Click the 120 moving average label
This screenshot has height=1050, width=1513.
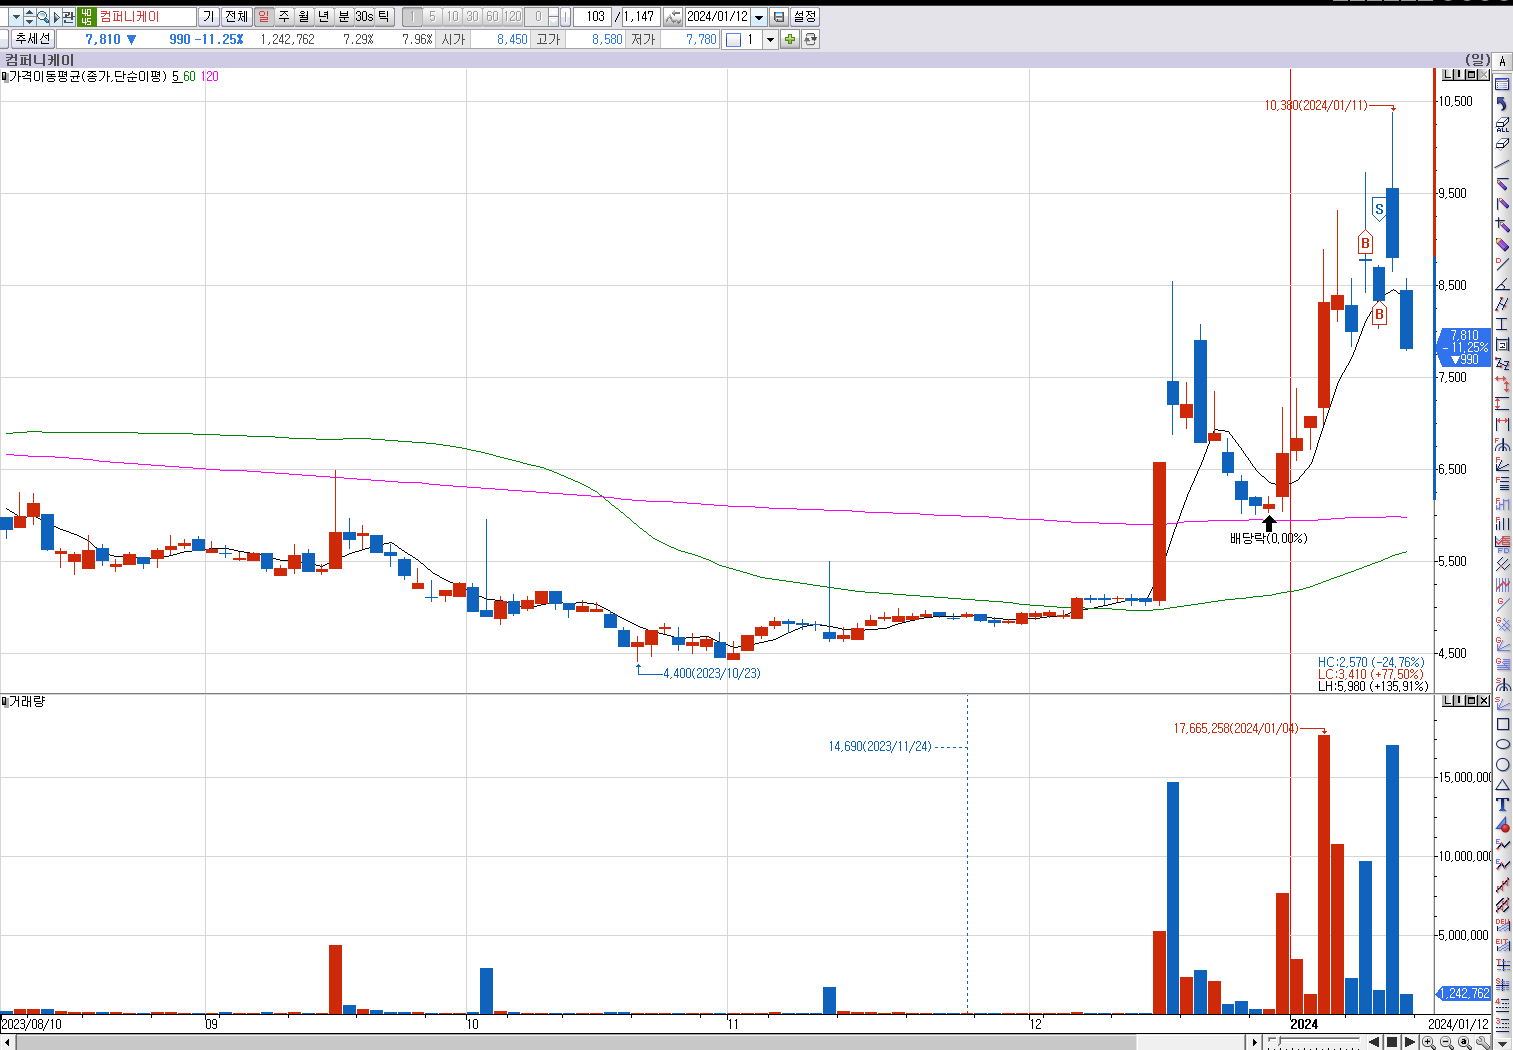click(210, 77)
